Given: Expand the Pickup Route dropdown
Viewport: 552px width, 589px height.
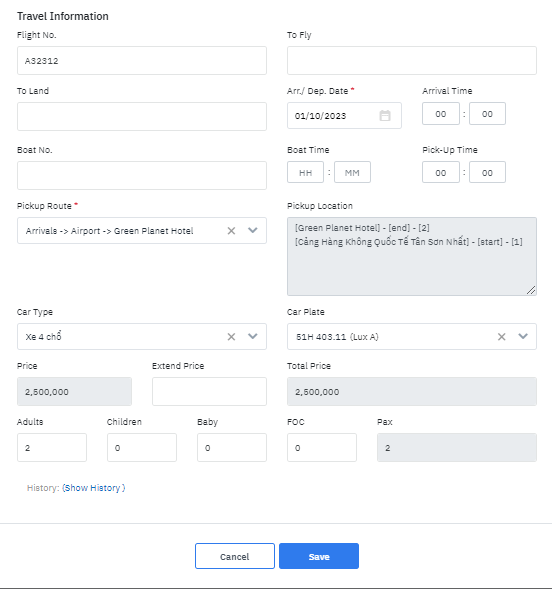Looking at the screenshot, I should (x=253, y=230).
